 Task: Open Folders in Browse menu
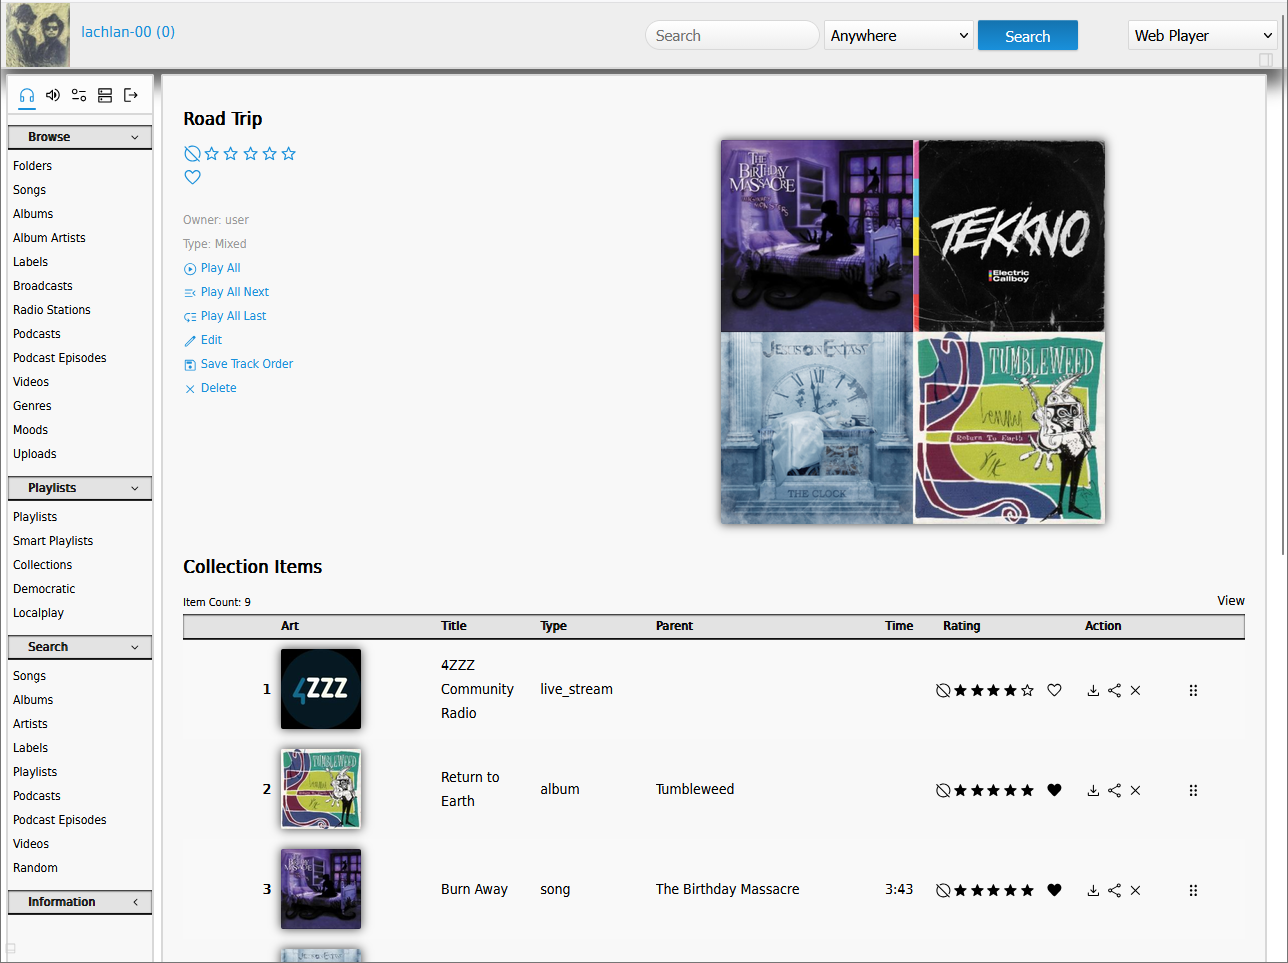click(x=32, y=166)
